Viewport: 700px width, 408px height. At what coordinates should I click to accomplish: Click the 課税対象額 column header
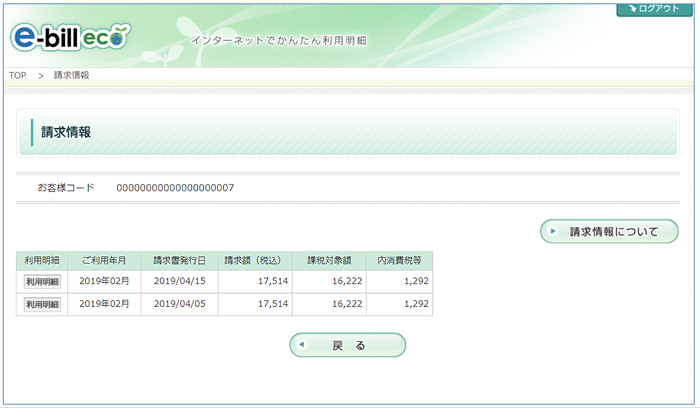[331, 261]
